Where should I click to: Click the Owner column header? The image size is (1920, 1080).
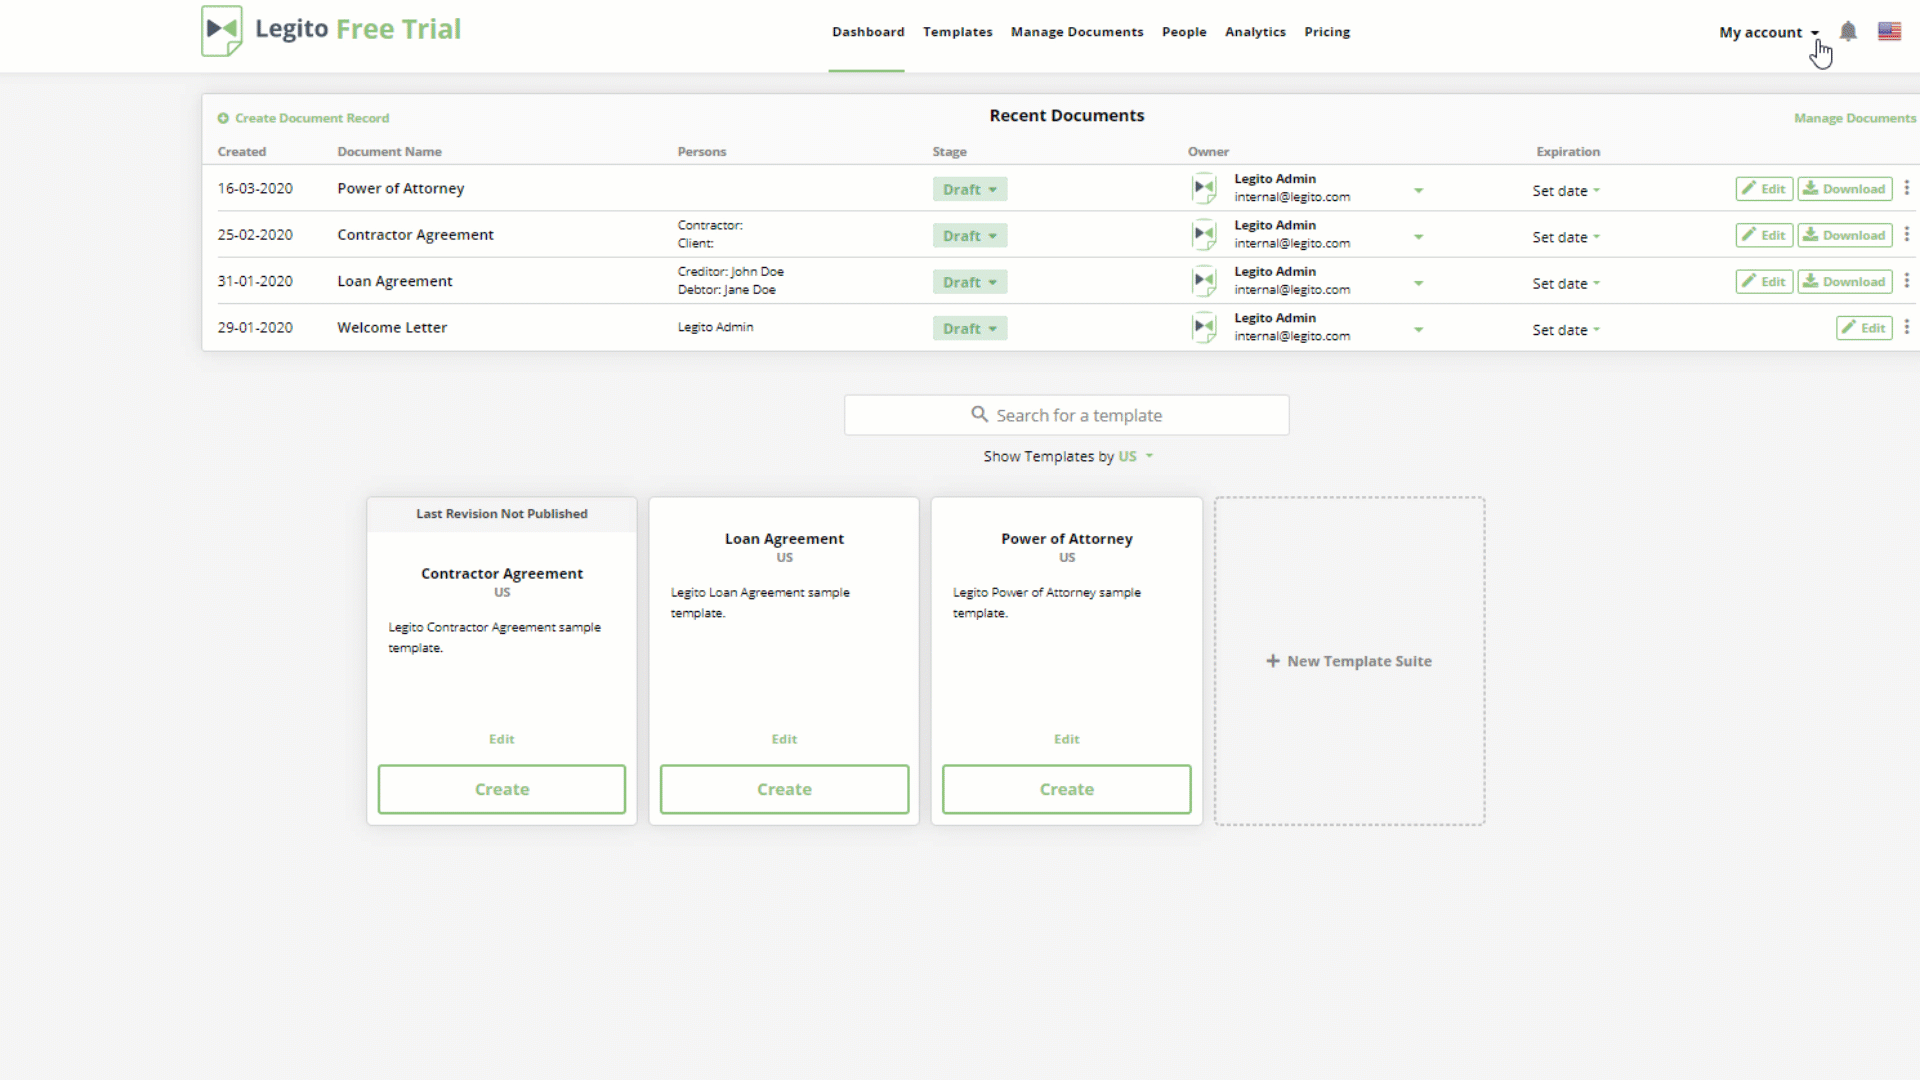(1208, 152)
